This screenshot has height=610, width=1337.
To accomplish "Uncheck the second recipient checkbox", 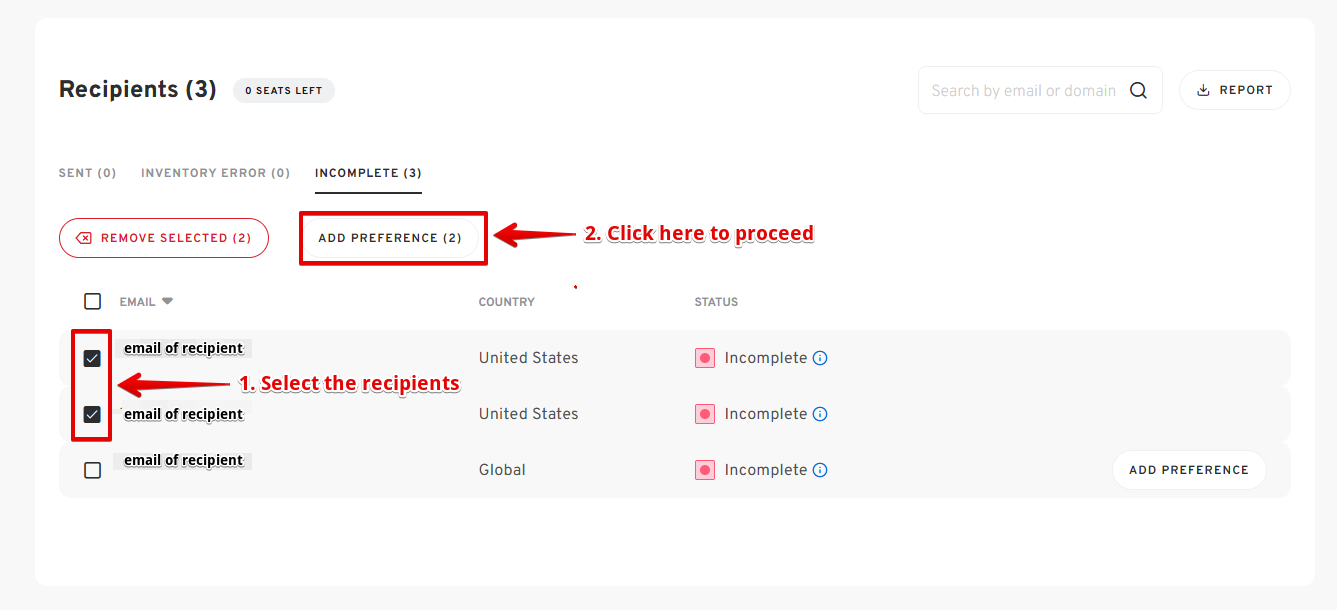I will [x=93, y=414].
